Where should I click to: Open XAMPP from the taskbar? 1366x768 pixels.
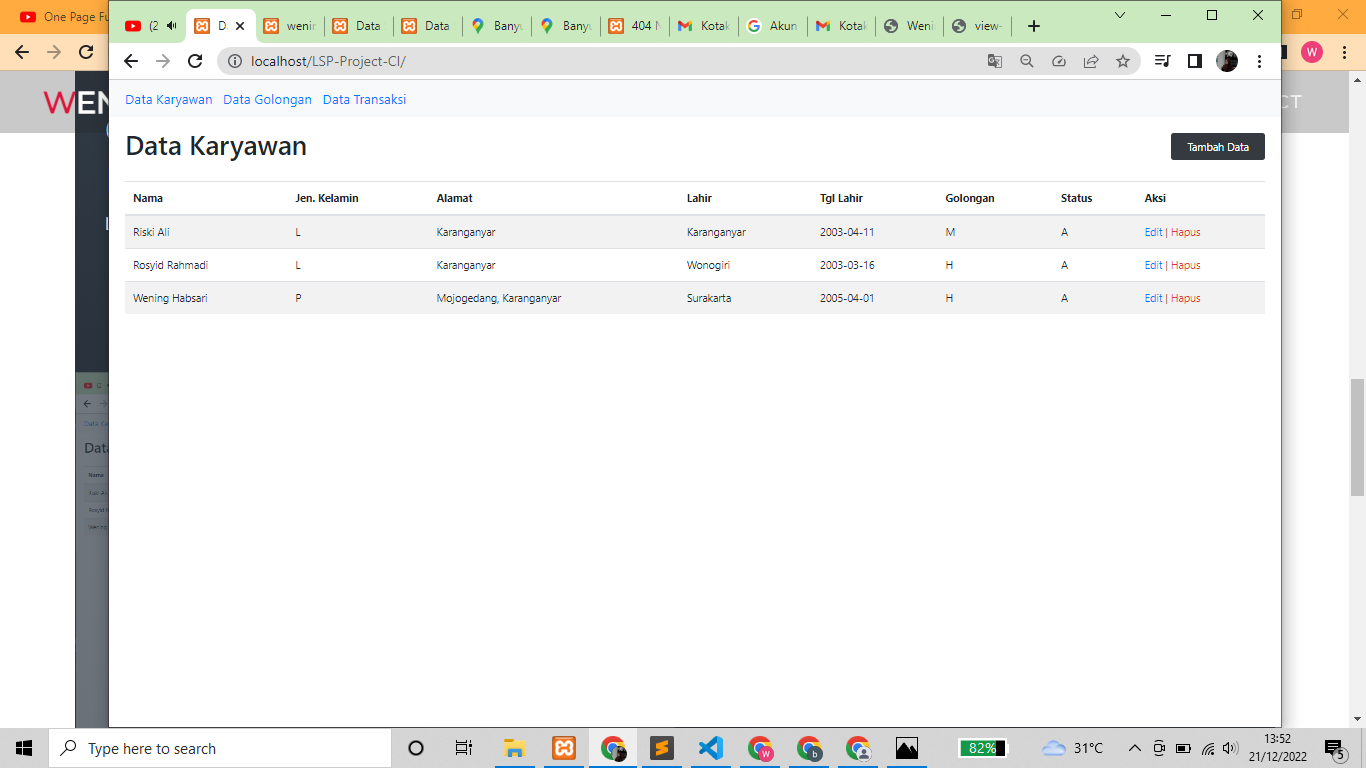point(564,748)
